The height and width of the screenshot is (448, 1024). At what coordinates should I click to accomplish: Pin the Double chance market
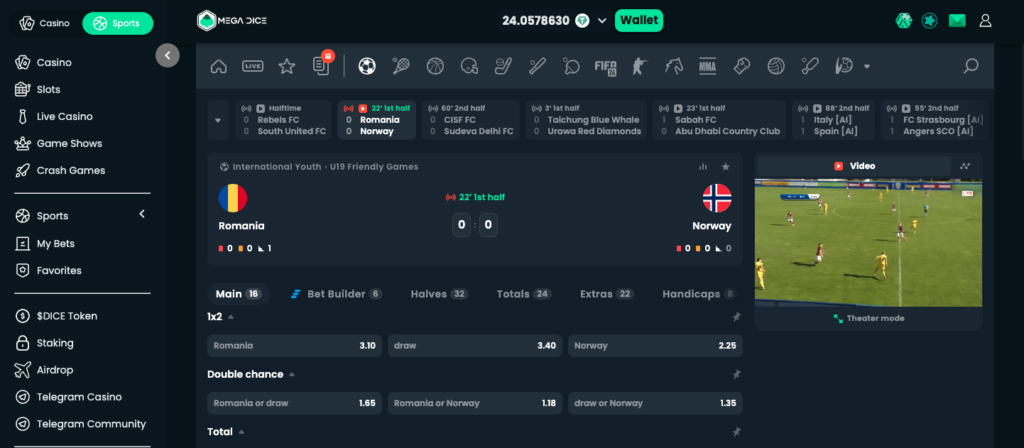[x=736, y=374]
